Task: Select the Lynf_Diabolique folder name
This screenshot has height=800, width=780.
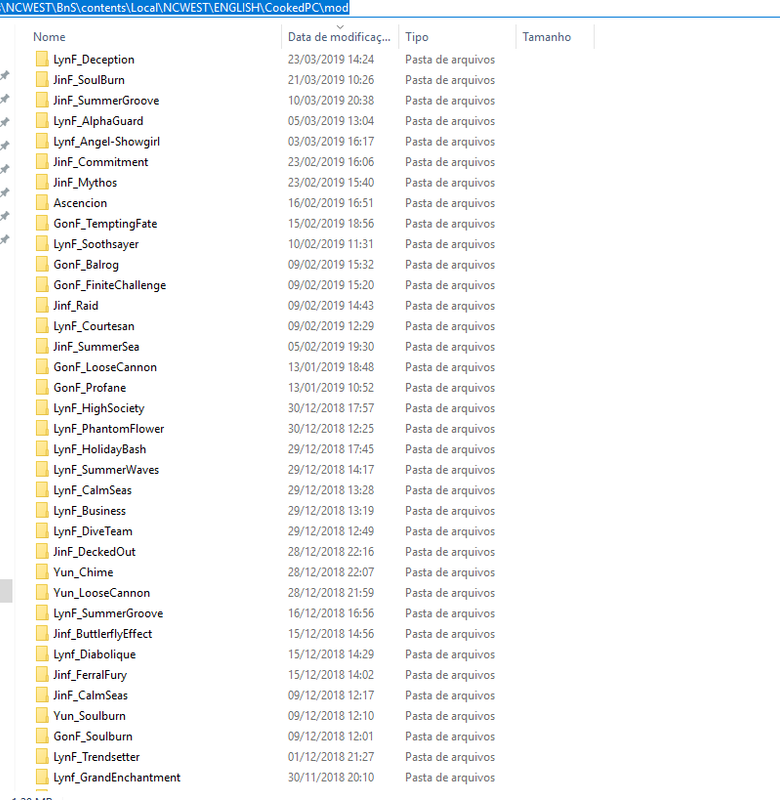Action: coord(94,654)
